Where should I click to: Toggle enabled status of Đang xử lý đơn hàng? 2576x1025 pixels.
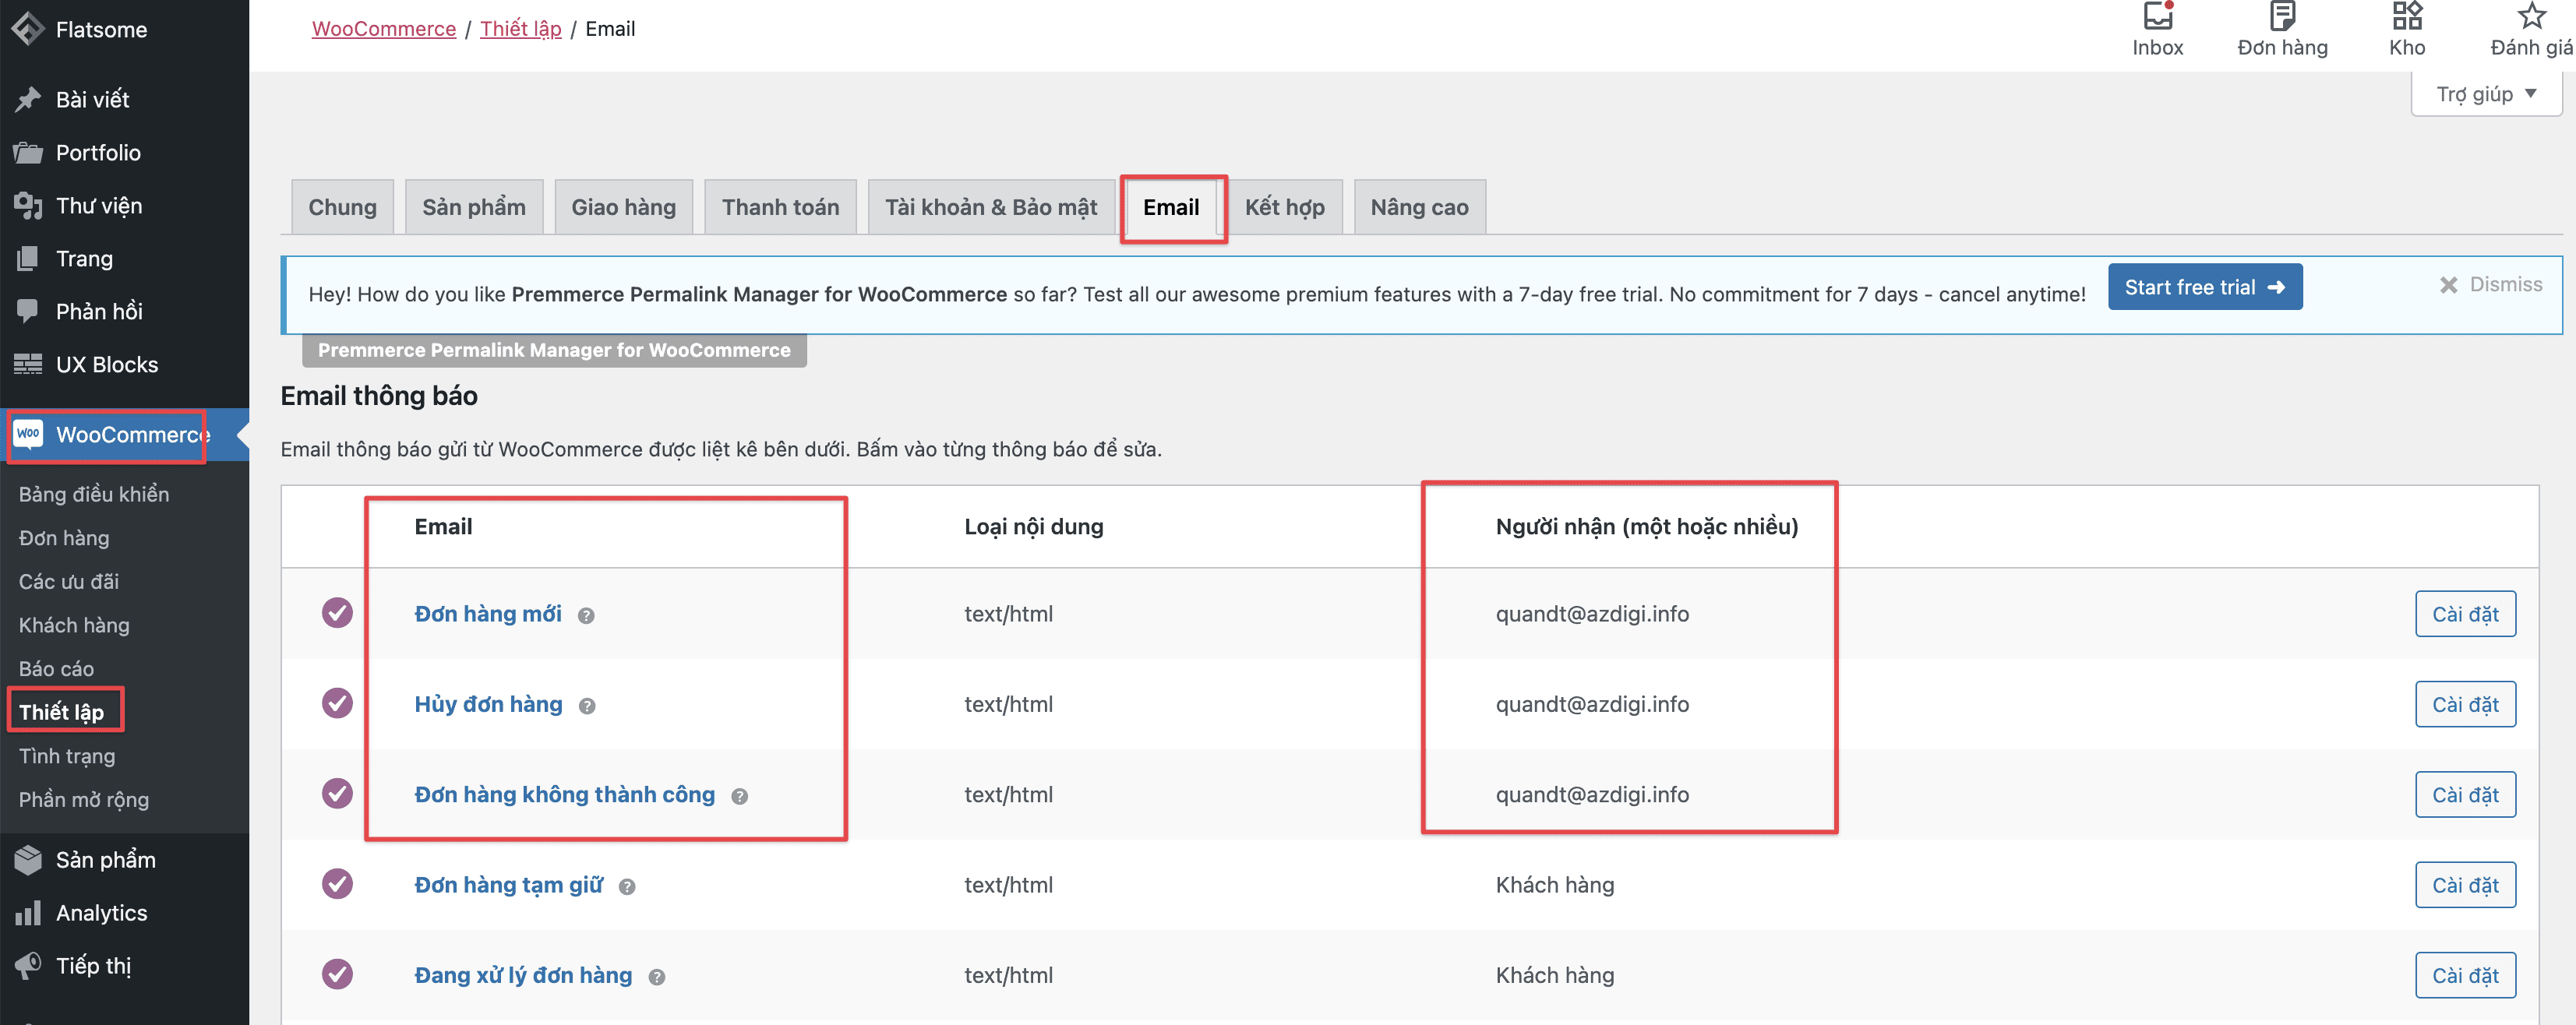337,974
